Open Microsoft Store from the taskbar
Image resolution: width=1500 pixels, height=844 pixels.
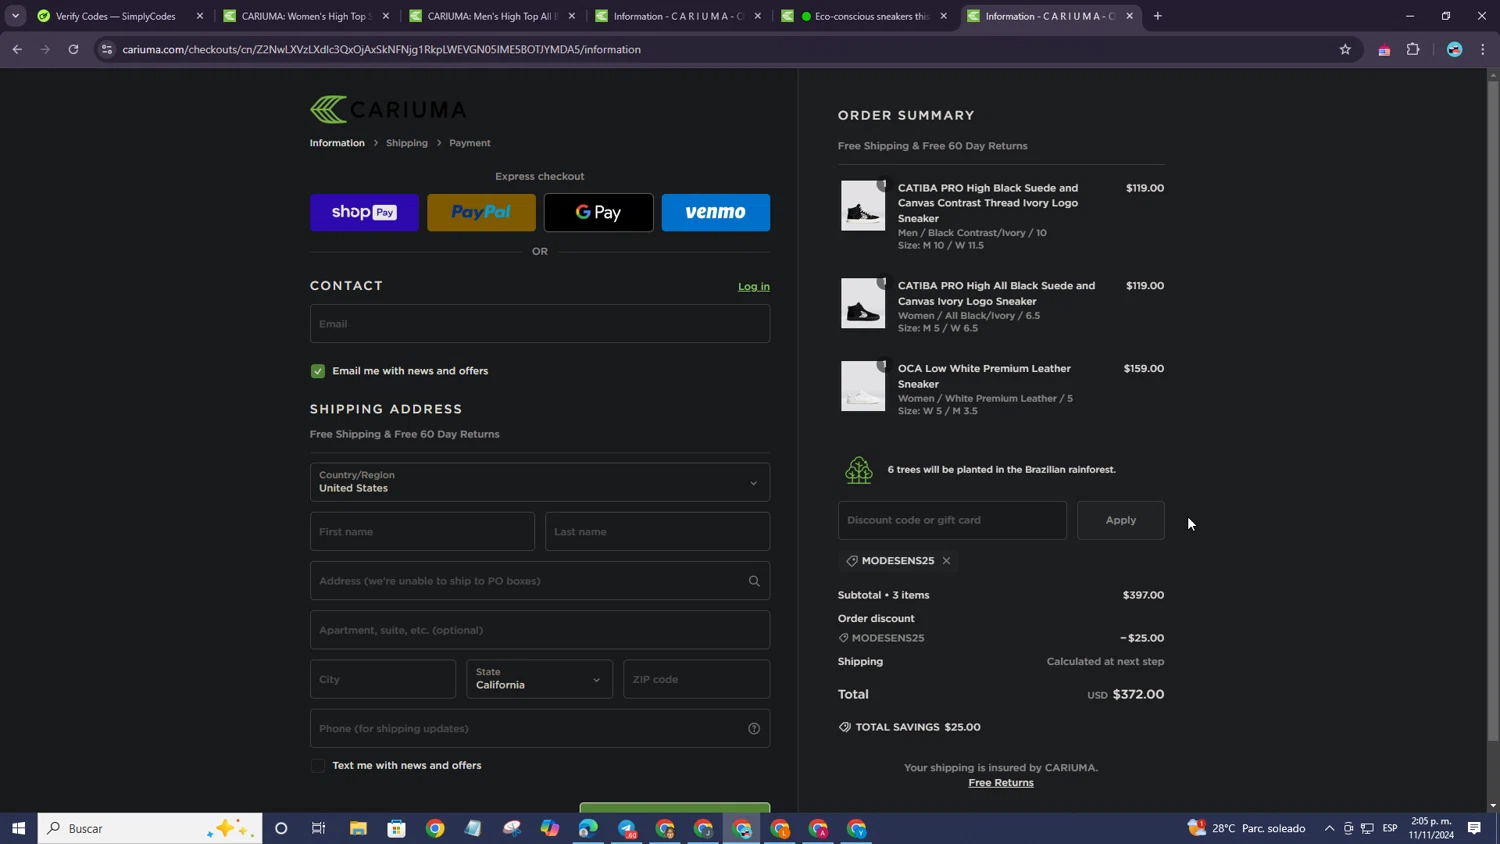(x=397, y=828)
